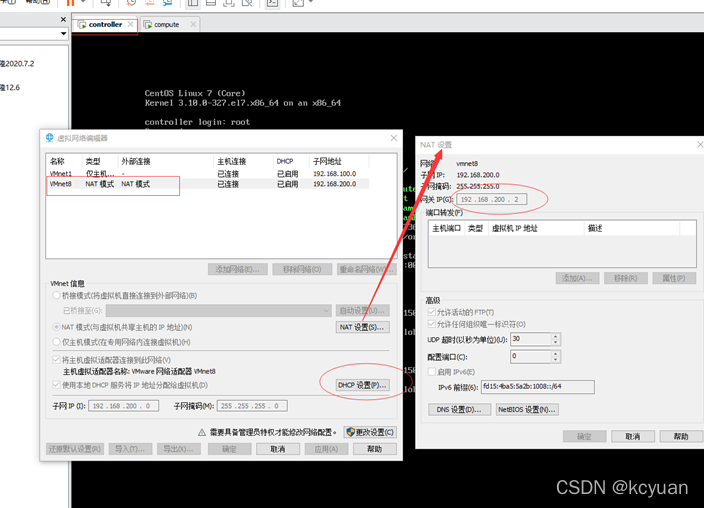The width and height of the screenshot is (704, 508).
Task: Open NAT 设置 from the network editor
Action: pos(362,327)
